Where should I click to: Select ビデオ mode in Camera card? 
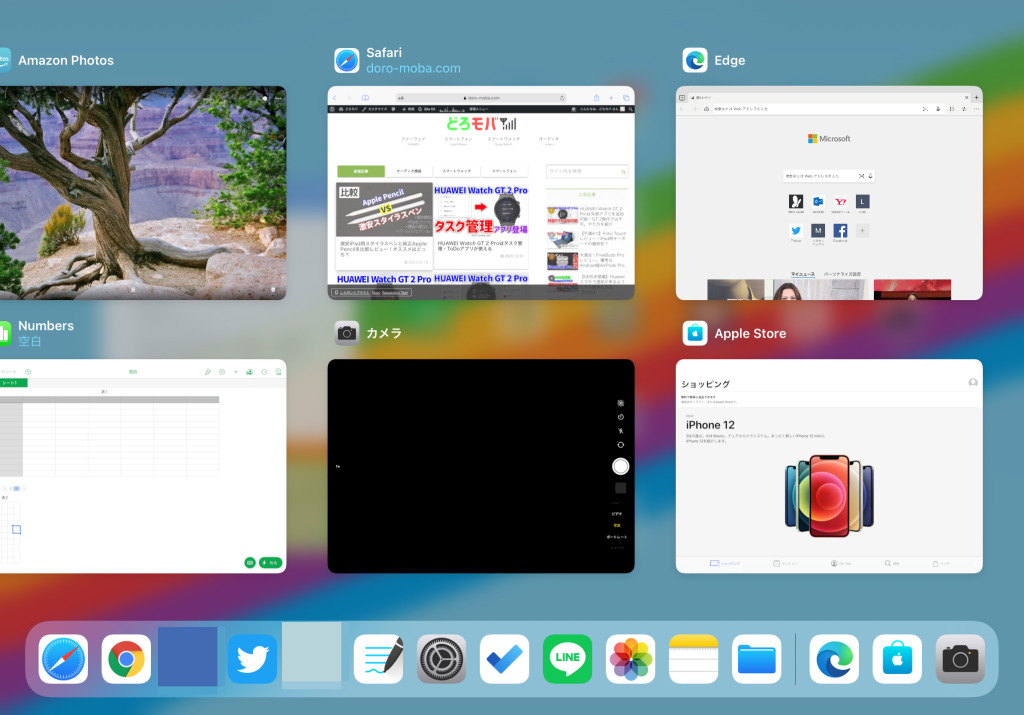tap(616, 514)
